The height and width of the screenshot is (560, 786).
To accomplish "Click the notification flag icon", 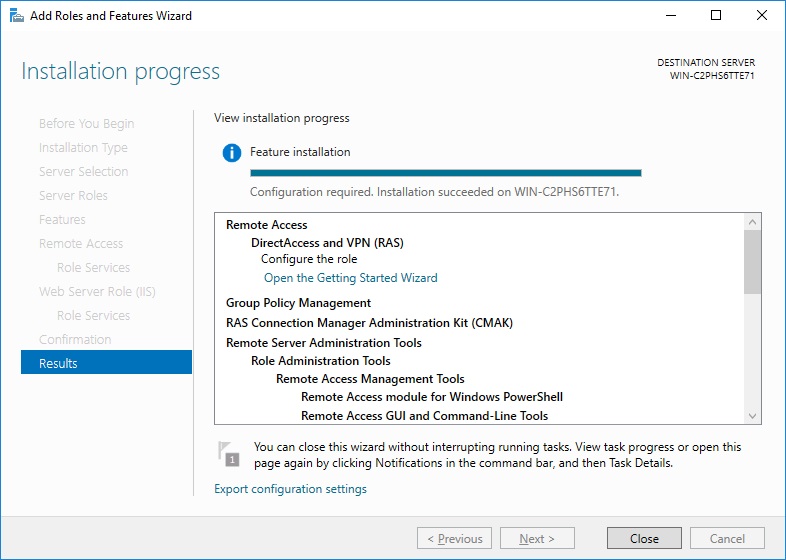I will (229, 454).
